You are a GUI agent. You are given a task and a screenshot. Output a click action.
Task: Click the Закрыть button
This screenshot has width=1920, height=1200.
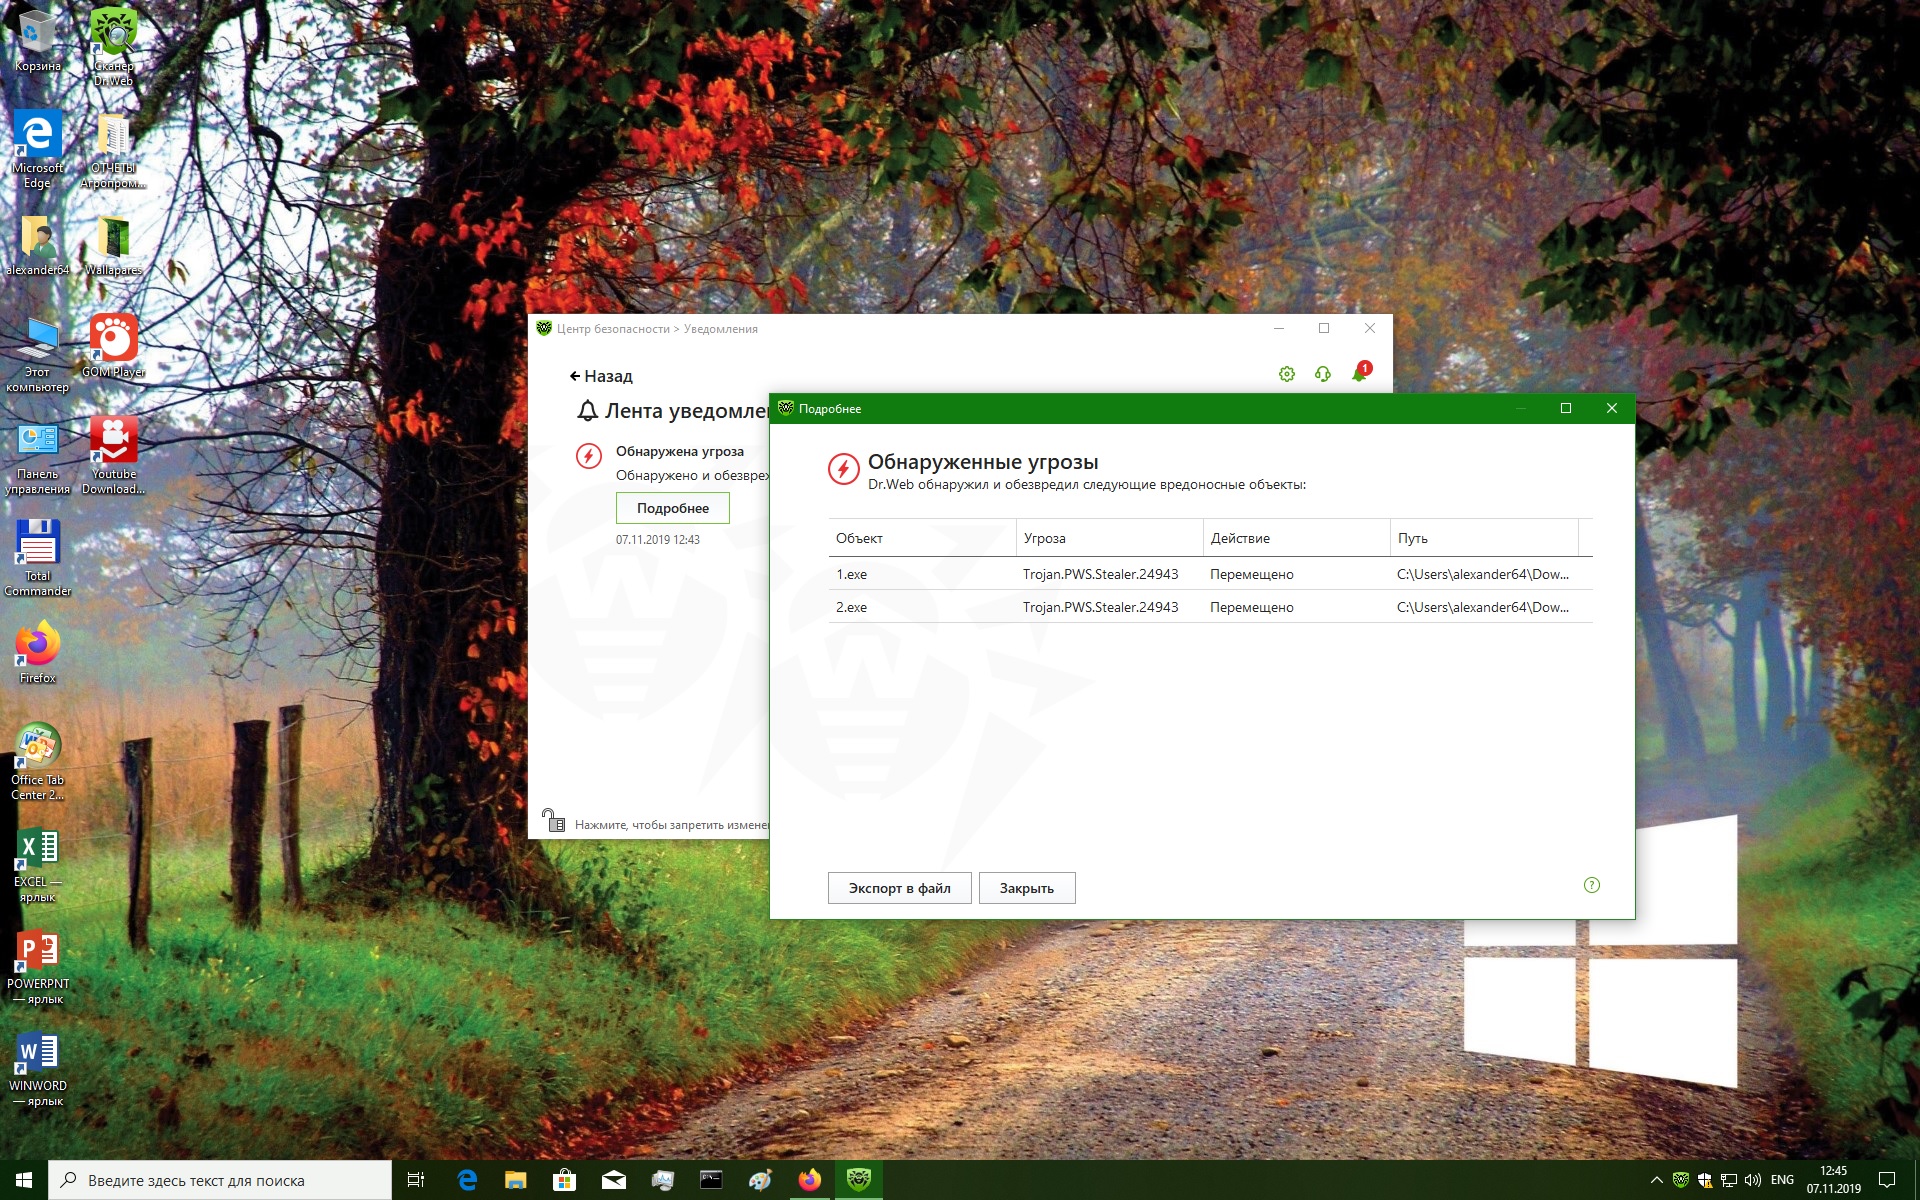1026,888
